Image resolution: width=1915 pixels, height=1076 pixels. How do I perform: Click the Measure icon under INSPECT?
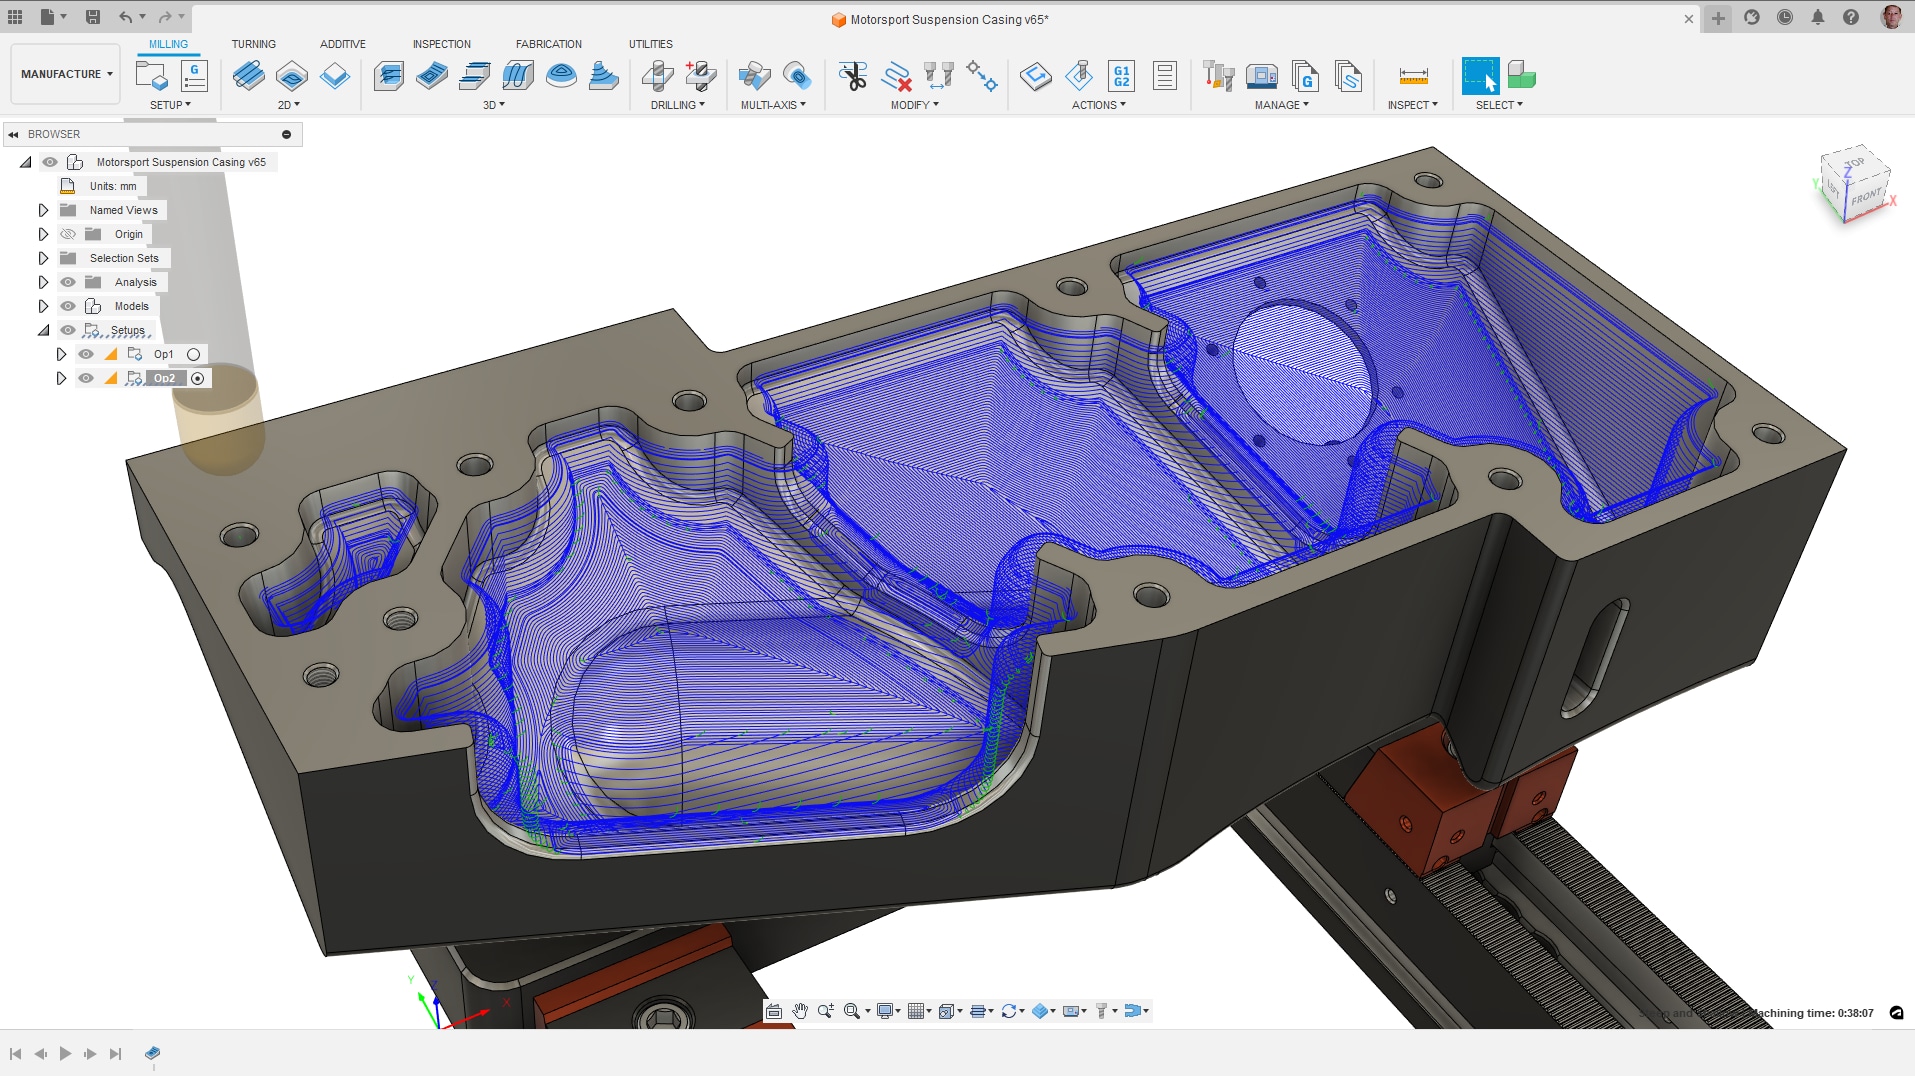[x=1411, y=77]
